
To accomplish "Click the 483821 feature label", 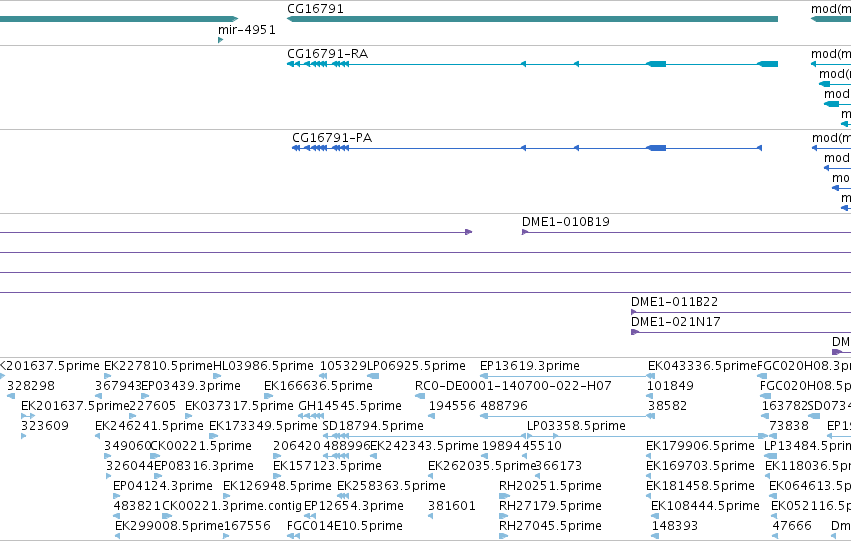I will [137, 506].
